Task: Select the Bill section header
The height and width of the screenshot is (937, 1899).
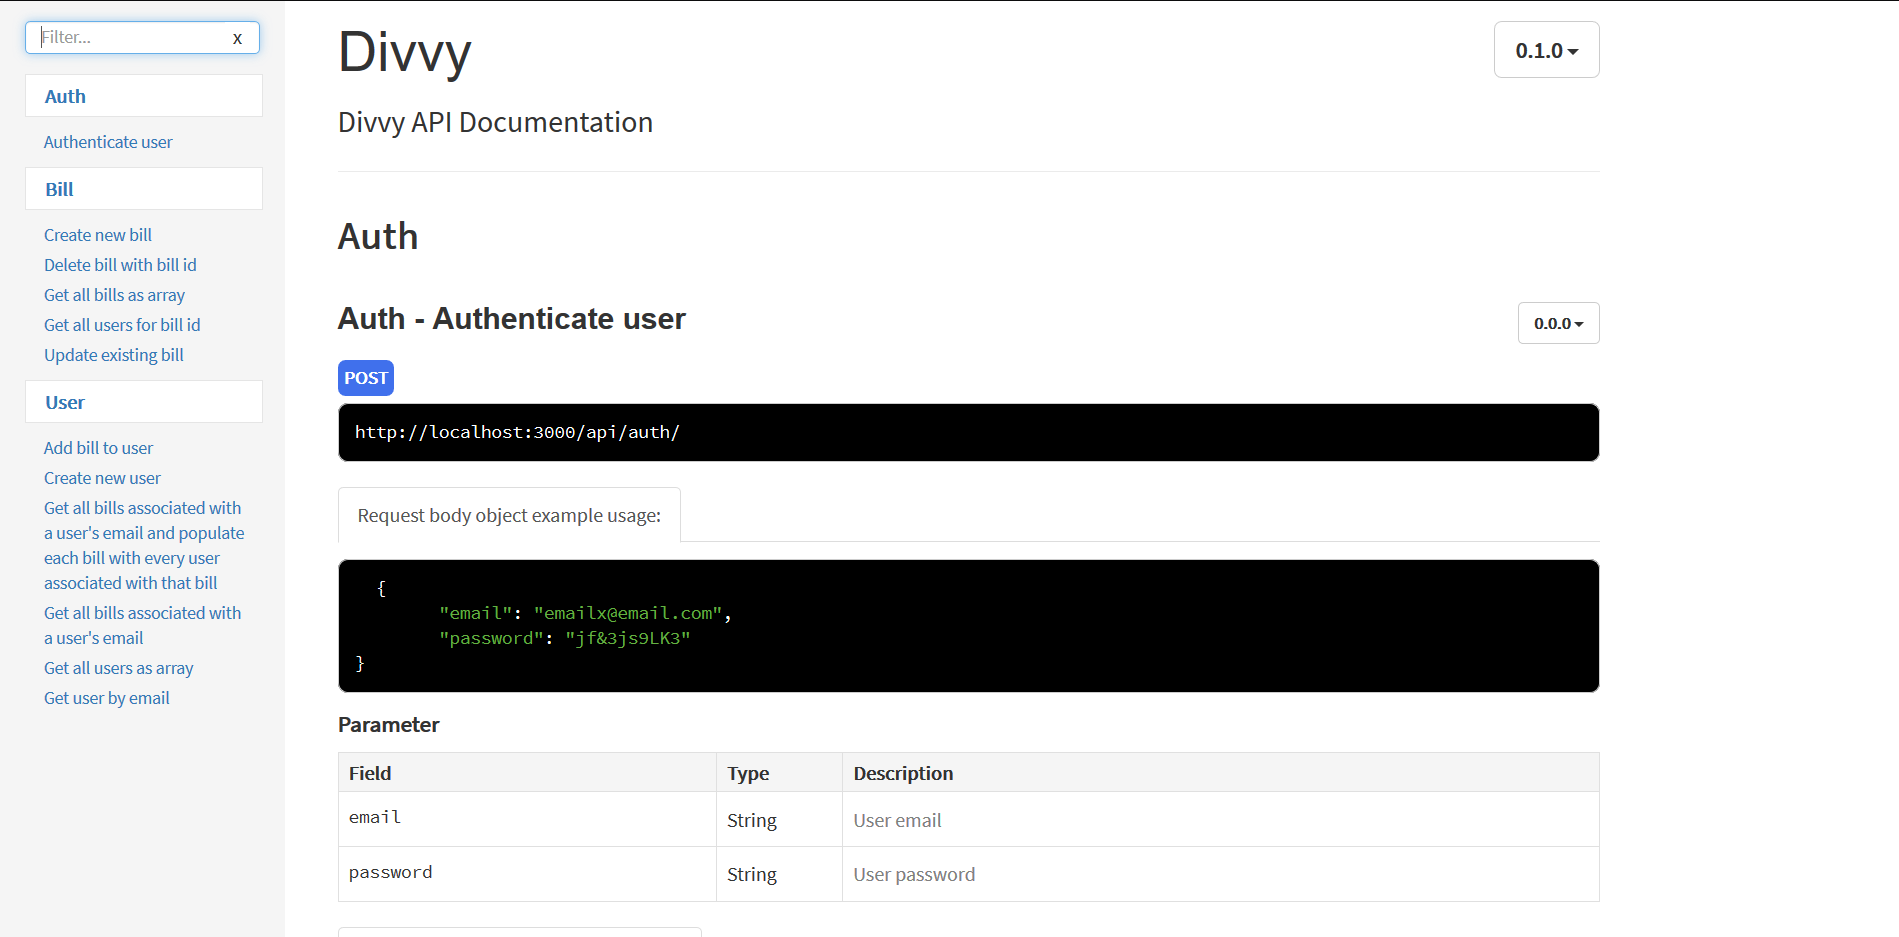Action: point(59,188)
